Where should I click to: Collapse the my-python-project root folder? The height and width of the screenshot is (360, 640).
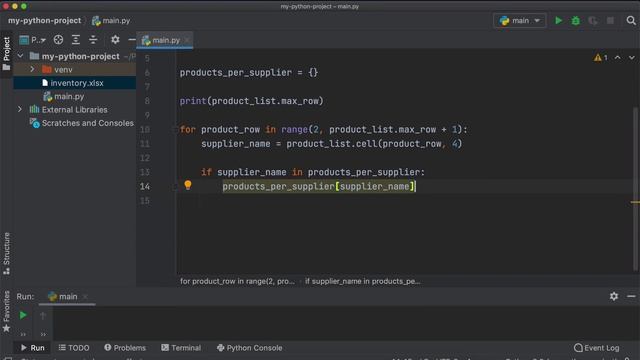(20, 56)
